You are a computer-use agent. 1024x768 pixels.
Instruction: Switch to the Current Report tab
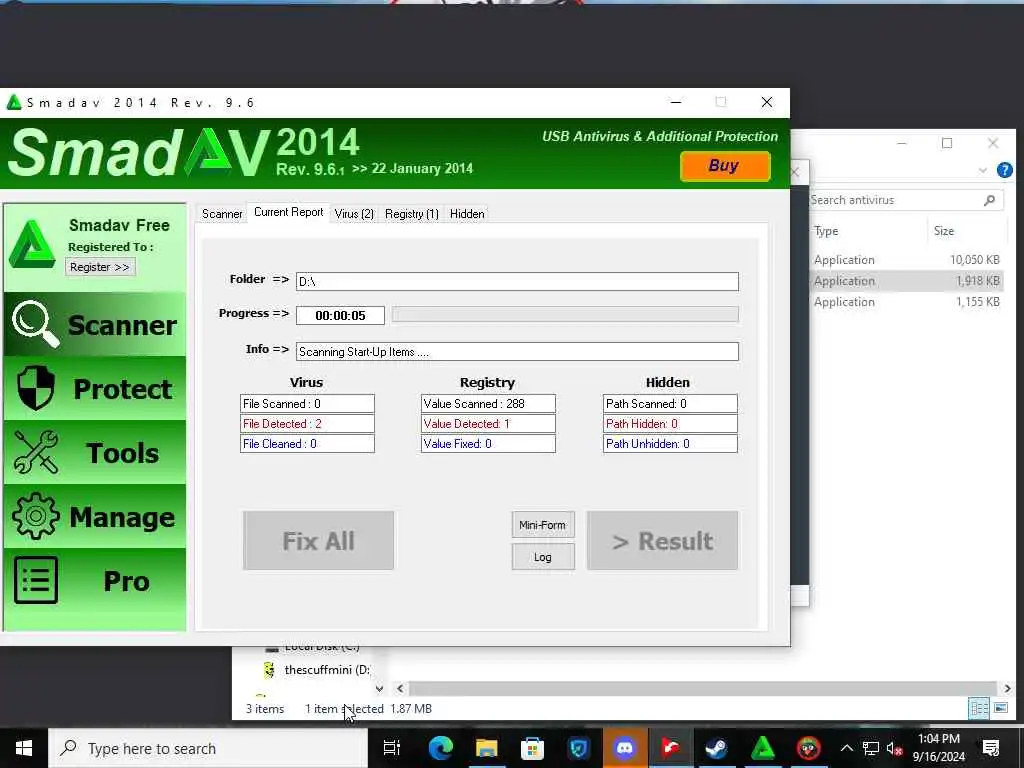[x=289, y=212]
